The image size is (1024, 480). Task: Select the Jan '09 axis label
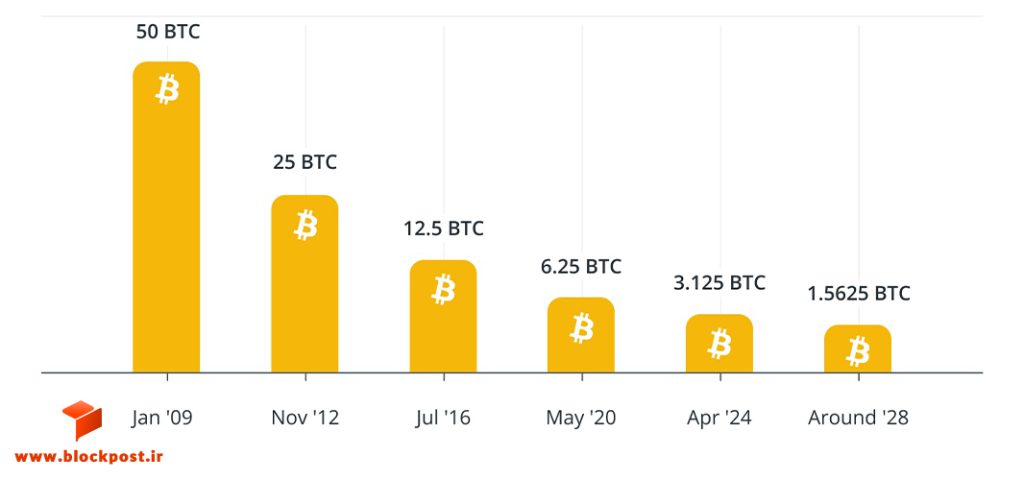point(162,418)
